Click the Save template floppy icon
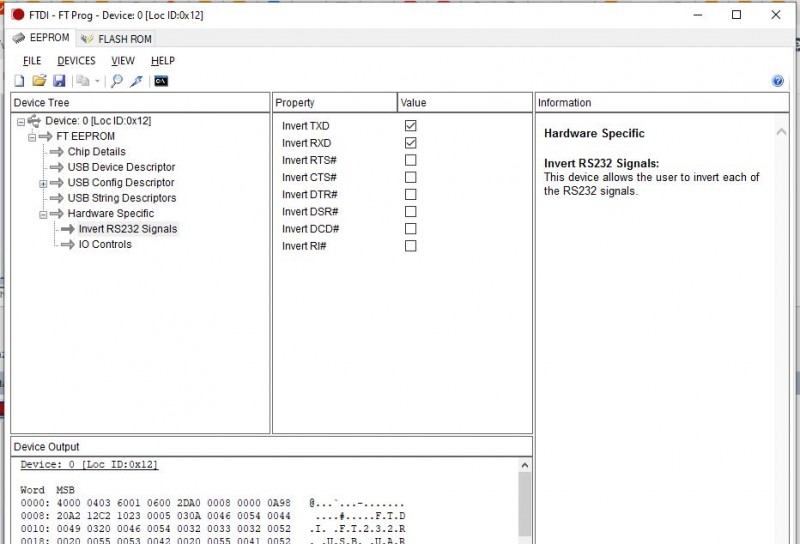800x544 pixels. tap(59, 81)
